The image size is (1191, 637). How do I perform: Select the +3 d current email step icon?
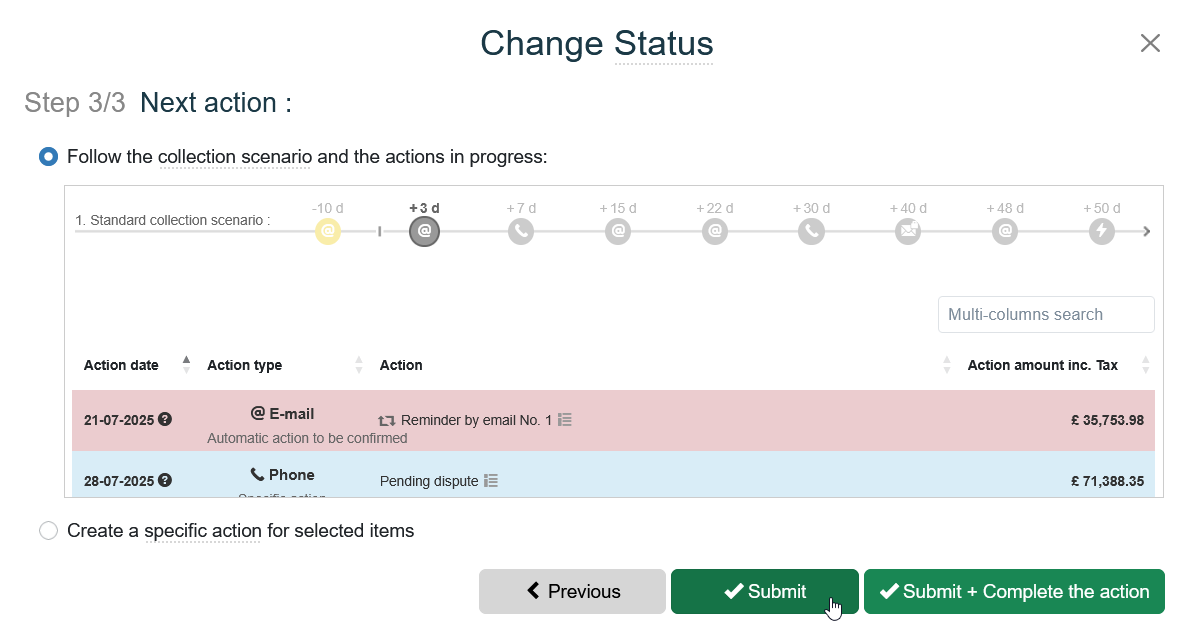click(424, 232)
